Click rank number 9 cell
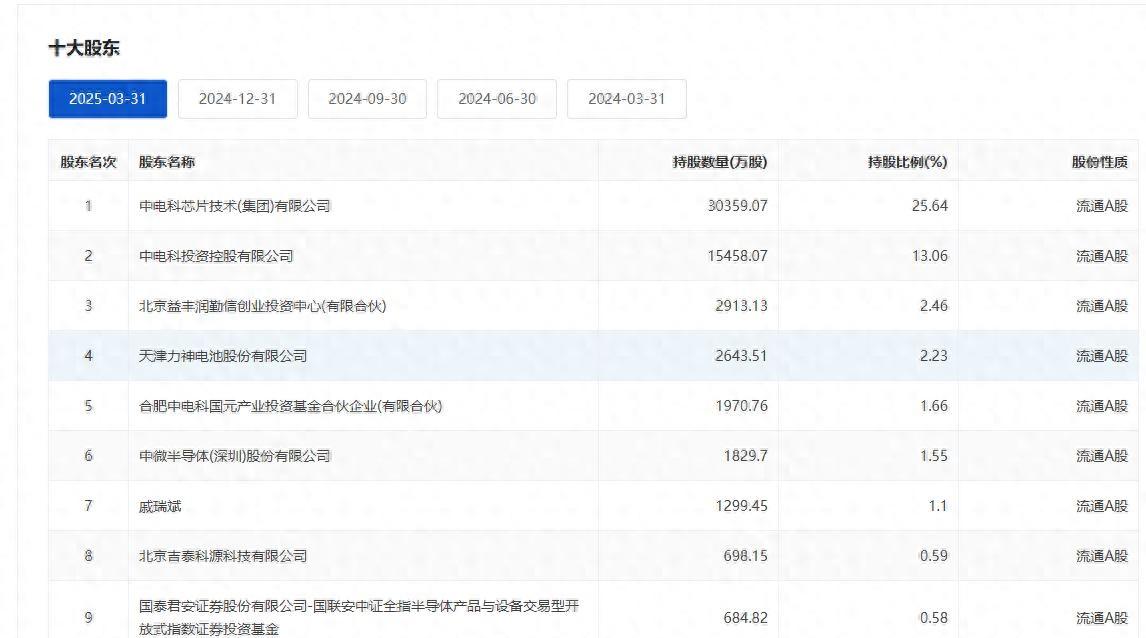 pos(88,618)
